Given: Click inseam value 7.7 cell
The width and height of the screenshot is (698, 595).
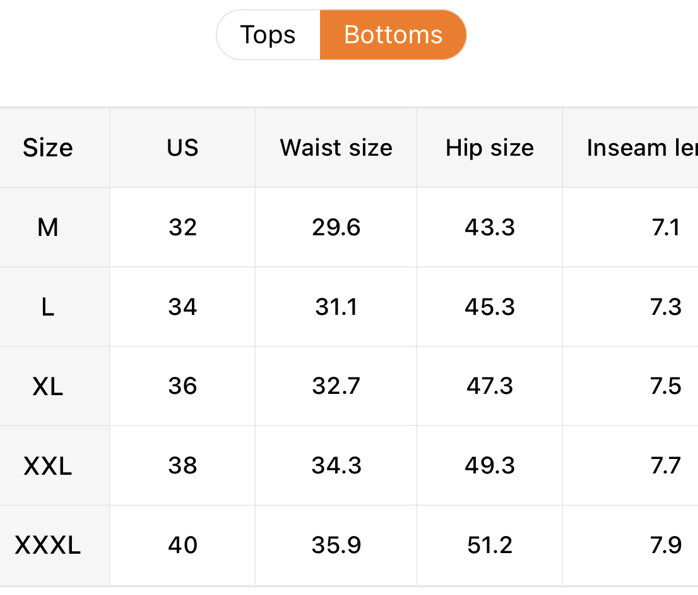Looking at the screenshot, I should click(x=665, y=466).
